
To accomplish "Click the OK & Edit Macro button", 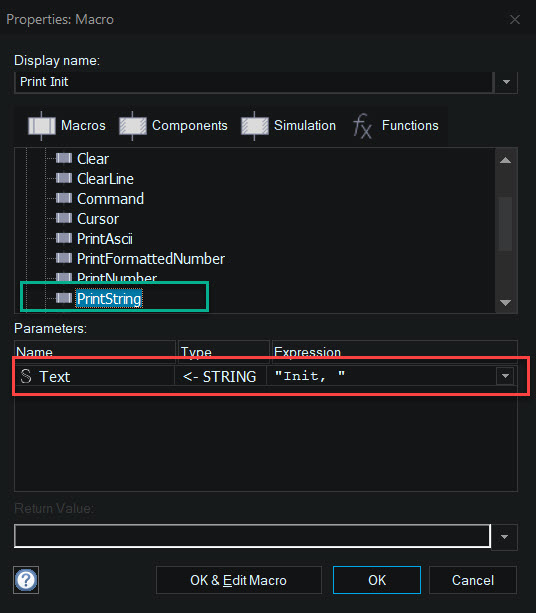I will (238, 580).
